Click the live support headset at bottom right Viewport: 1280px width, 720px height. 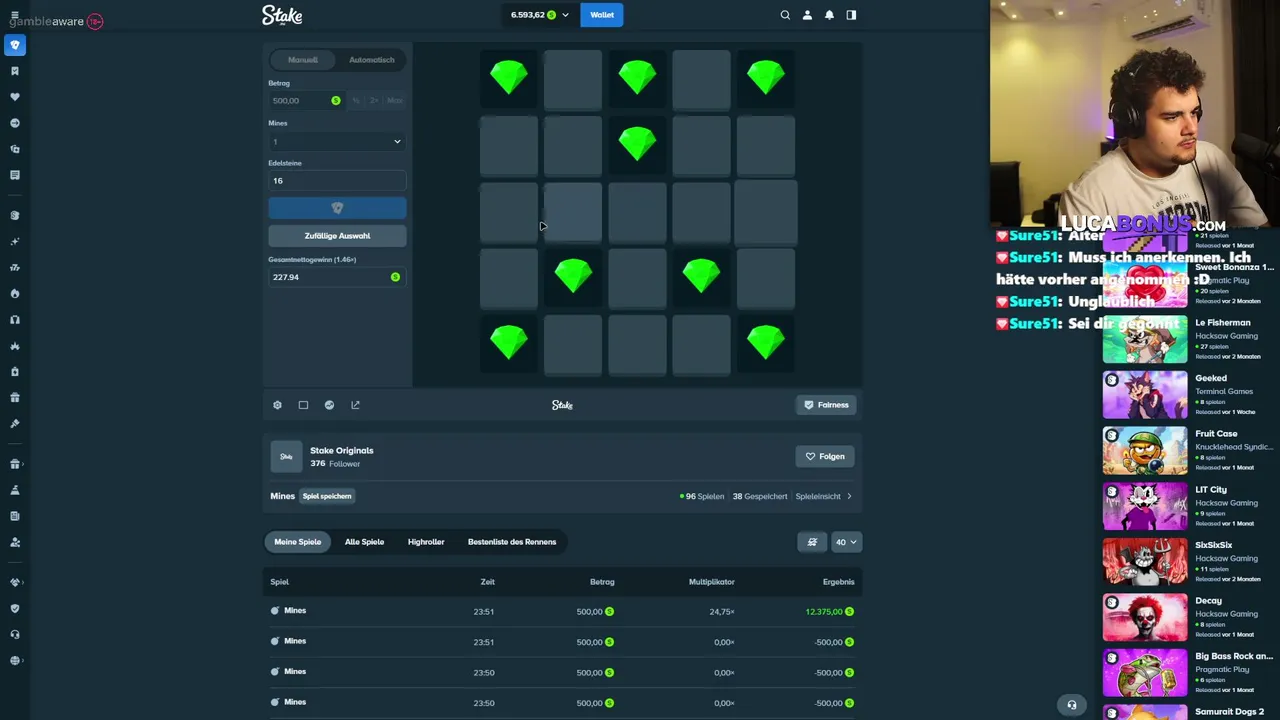coord(1071,705)
